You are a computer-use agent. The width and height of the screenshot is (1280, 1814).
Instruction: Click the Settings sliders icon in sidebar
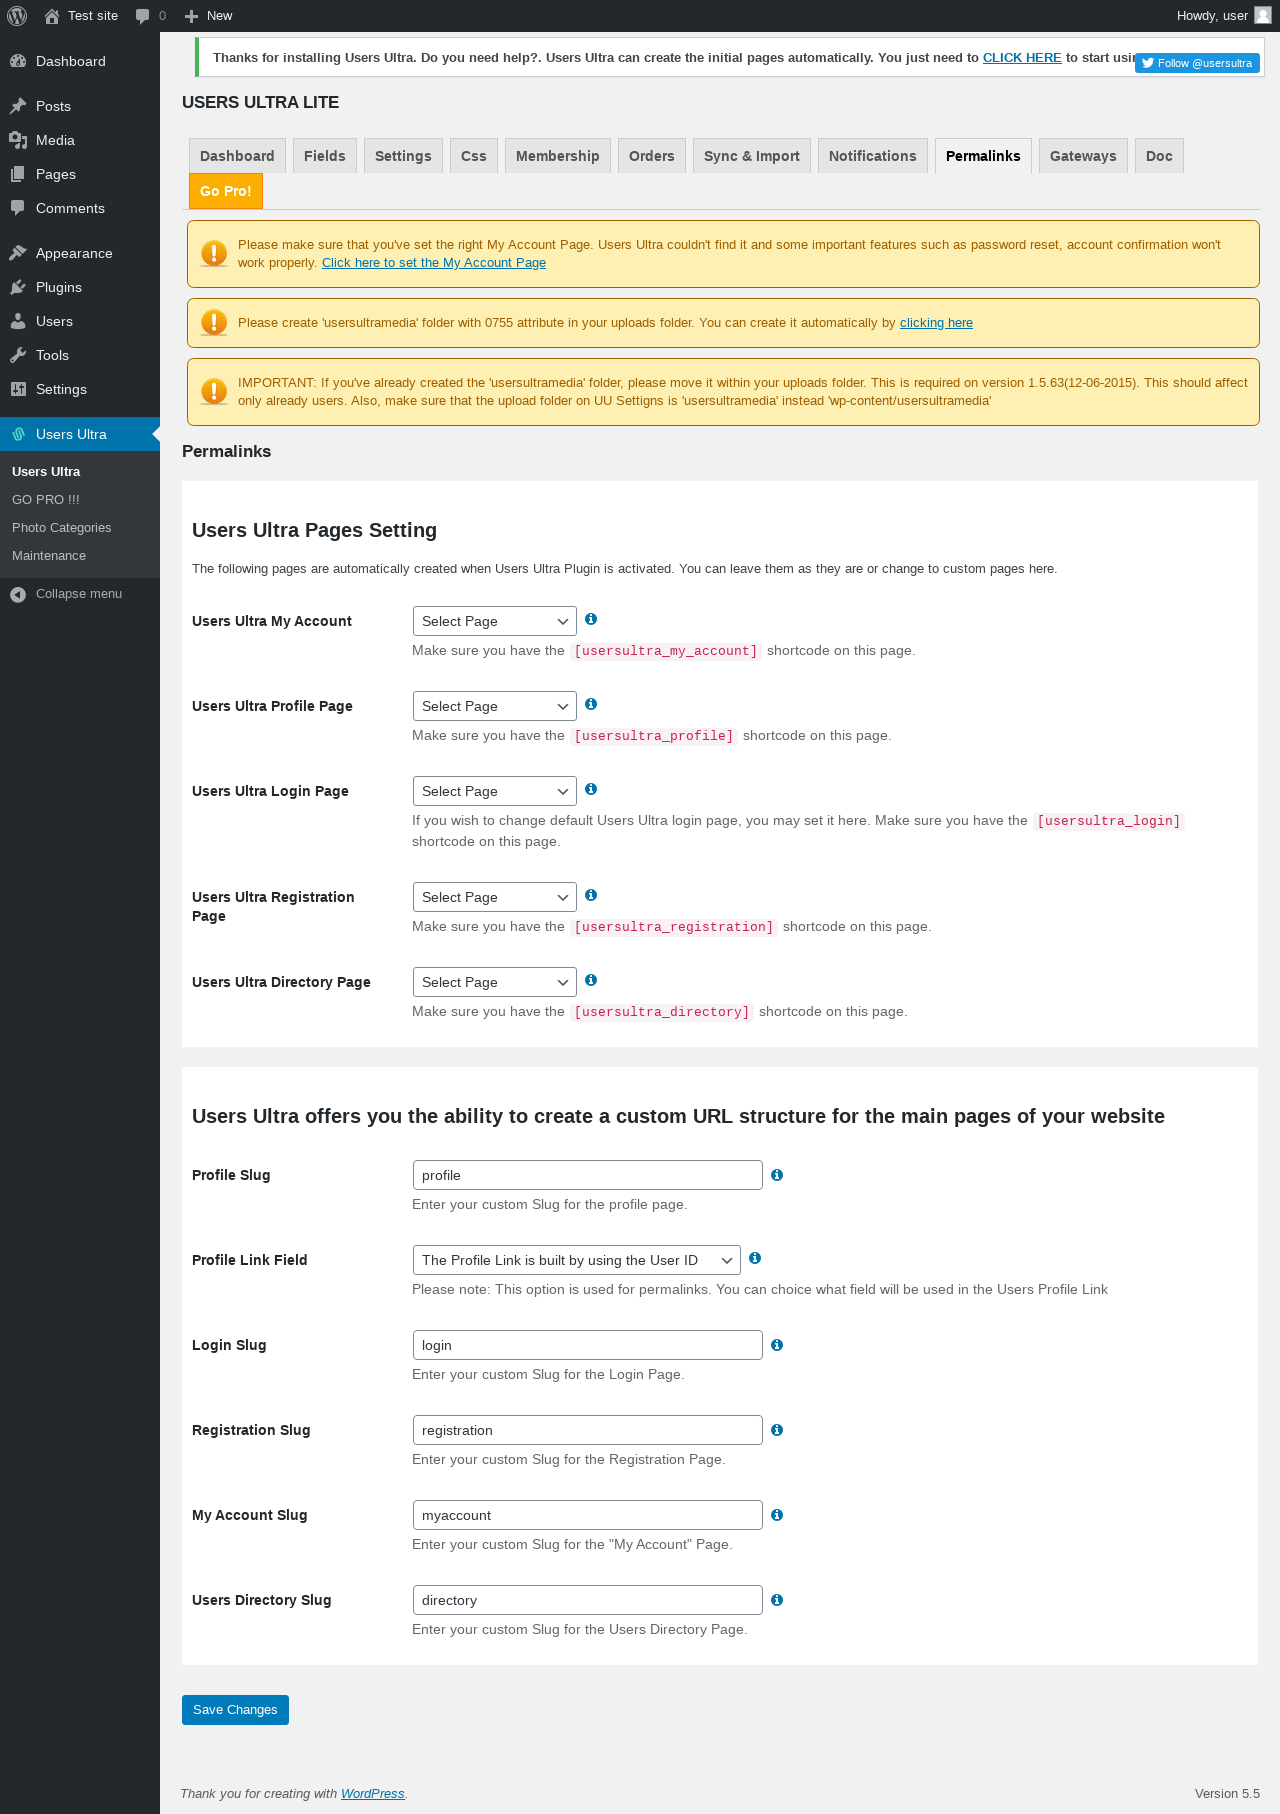point(18,389)
